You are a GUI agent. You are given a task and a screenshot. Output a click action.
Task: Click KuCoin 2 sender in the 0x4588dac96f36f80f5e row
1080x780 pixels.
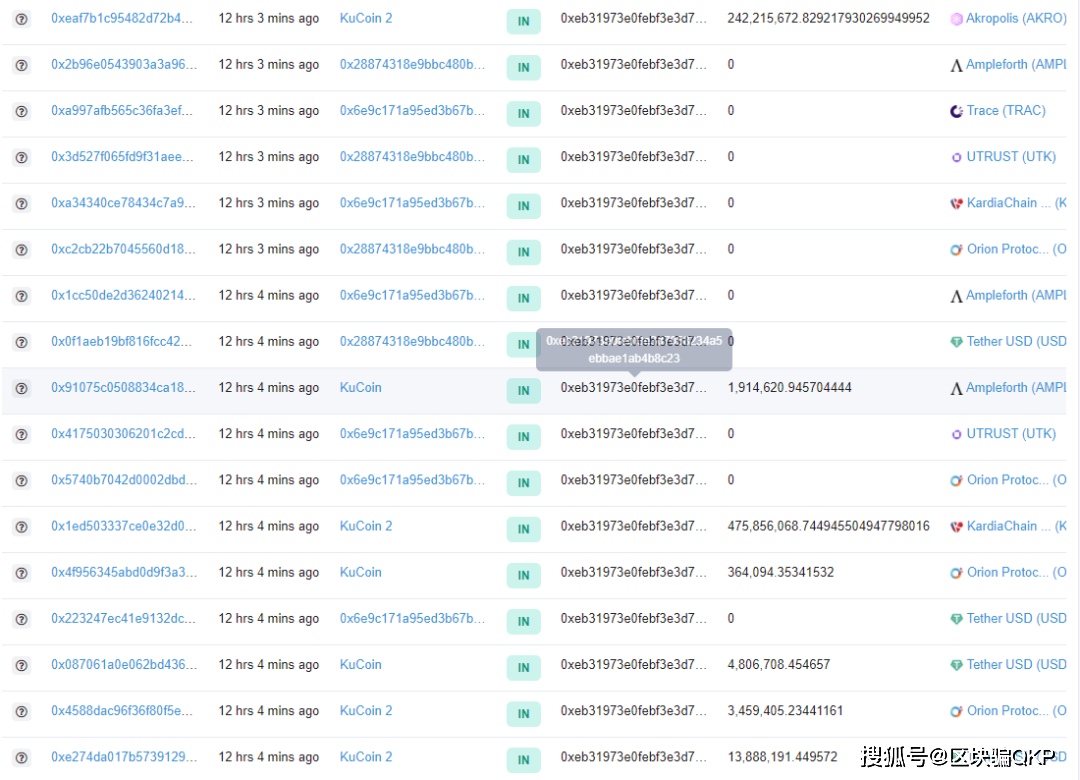(366, 711)
